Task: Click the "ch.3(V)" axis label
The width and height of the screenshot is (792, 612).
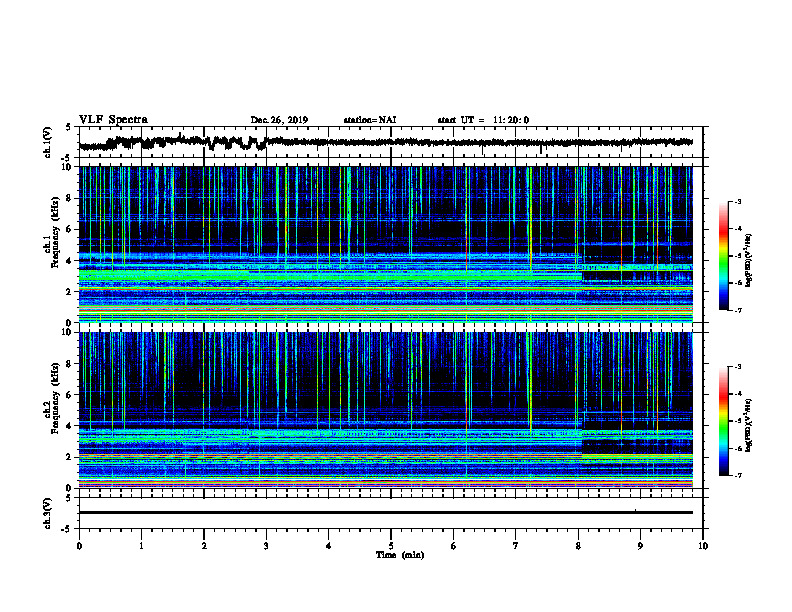Action: pos(48,513)
